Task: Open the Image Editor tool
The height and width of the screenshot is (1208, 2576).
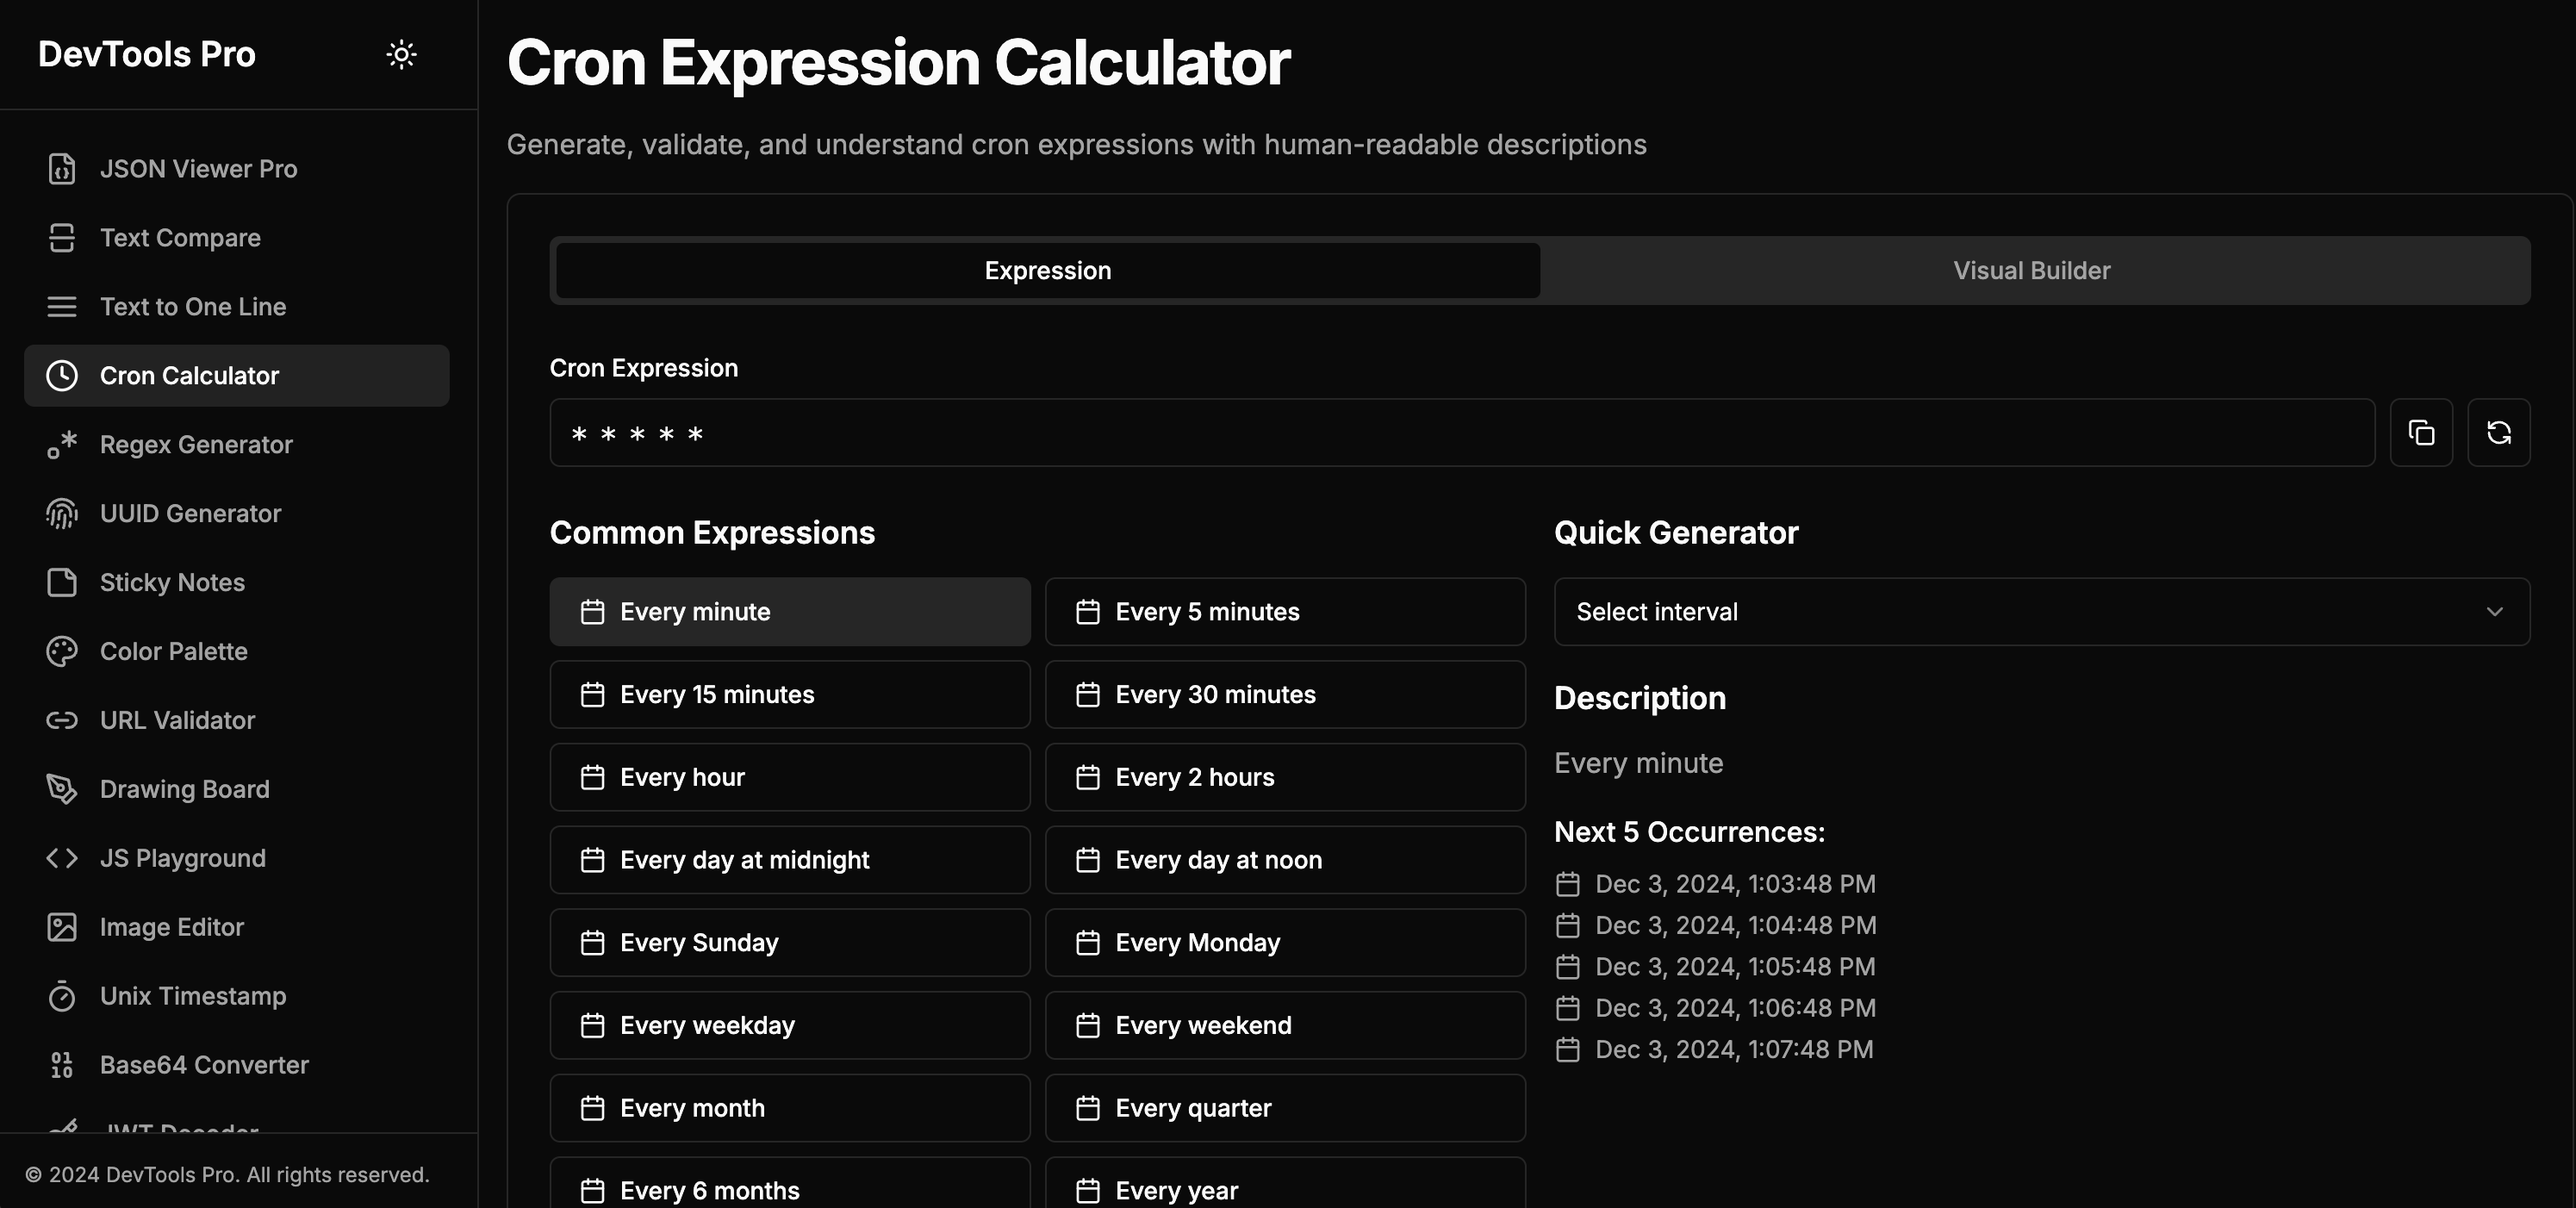Action: (171, 928)
